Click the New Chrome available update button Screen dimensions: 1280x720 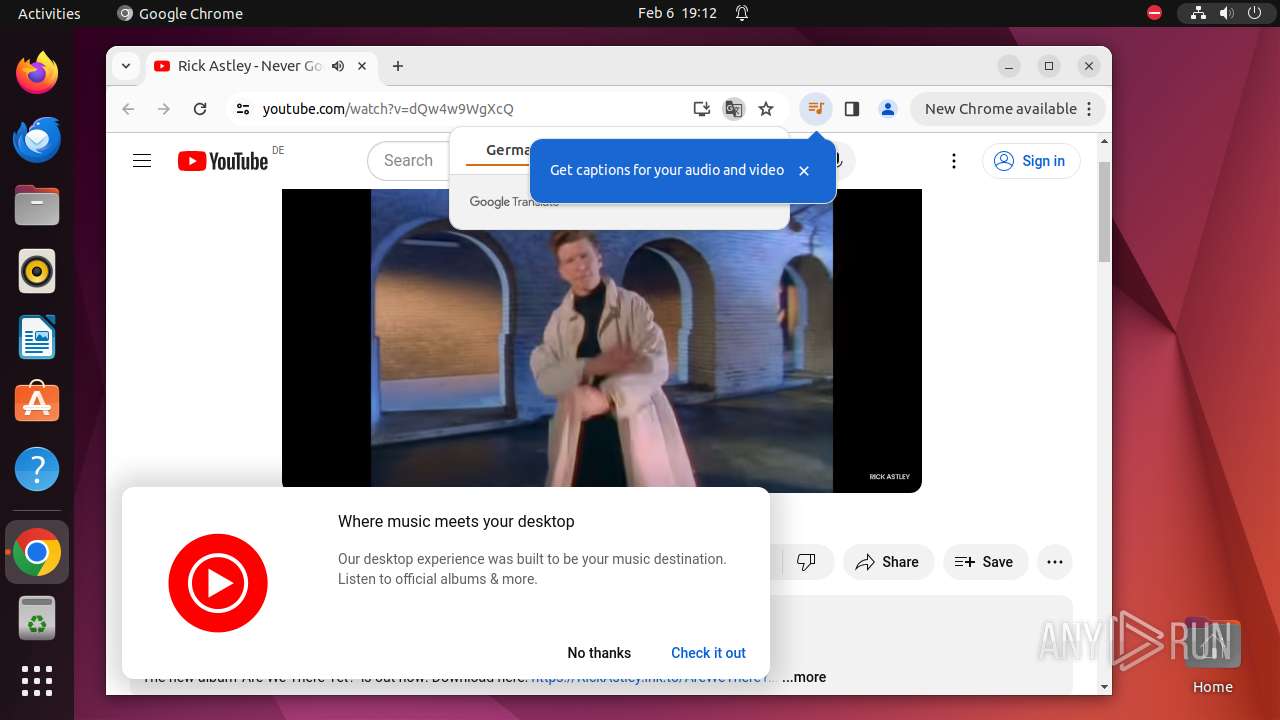click(x=1008, y=109)
